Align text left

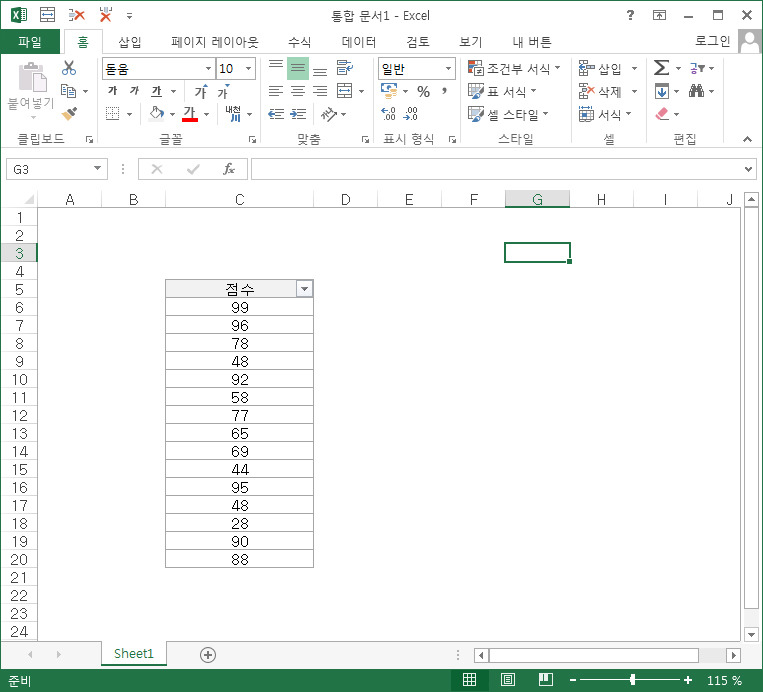[276, 91]
